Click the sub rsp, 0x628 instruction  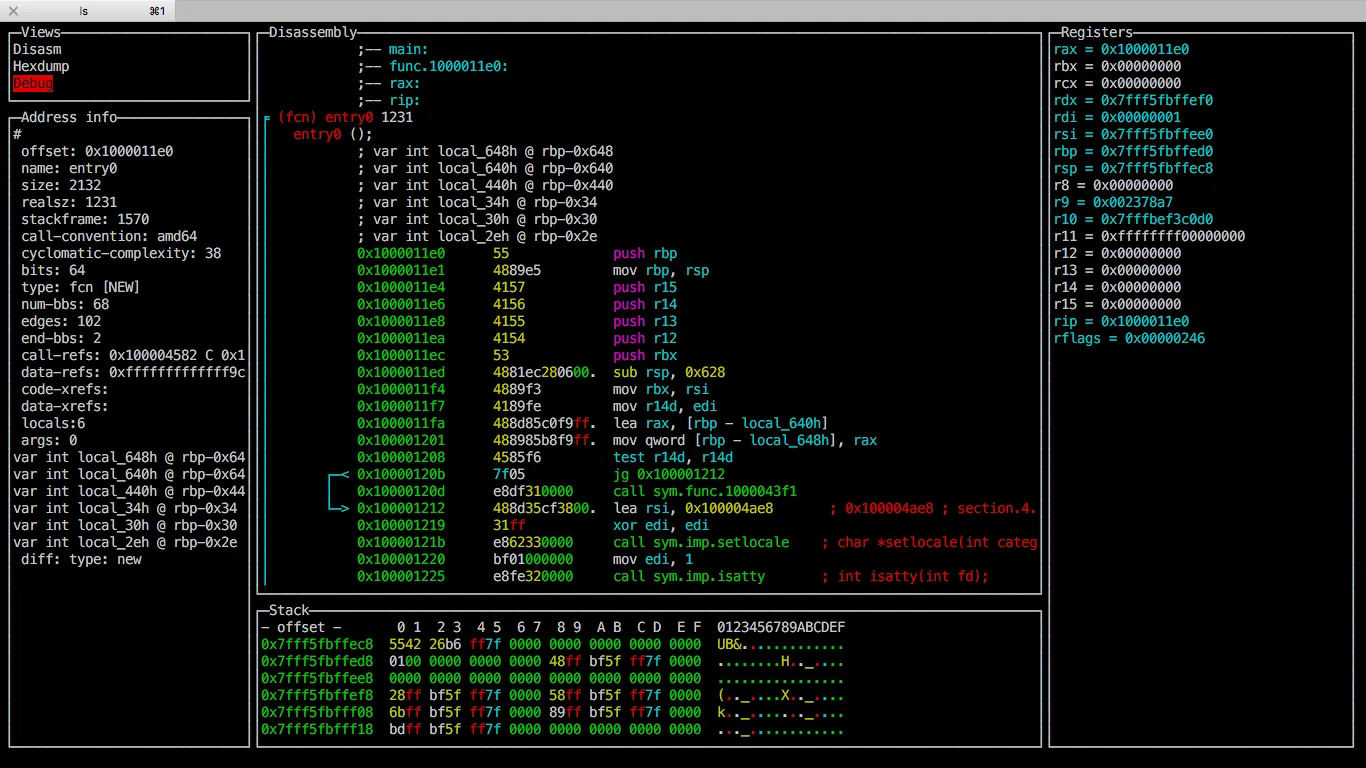click(669, 372)
